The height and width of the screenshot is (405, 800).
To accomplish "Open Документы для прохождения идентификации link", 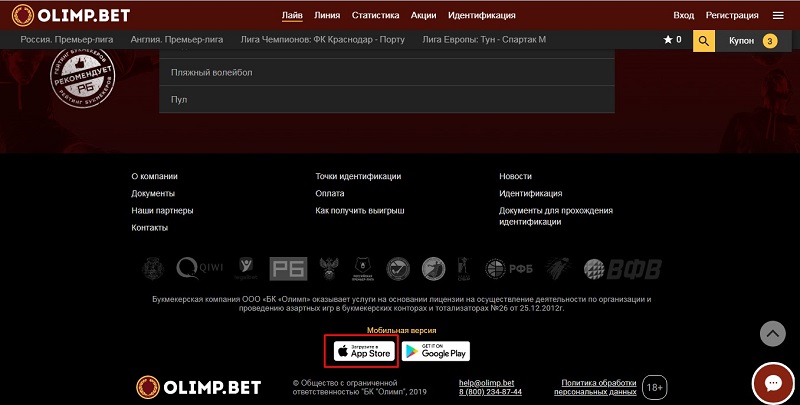I will tap(556, 216).
